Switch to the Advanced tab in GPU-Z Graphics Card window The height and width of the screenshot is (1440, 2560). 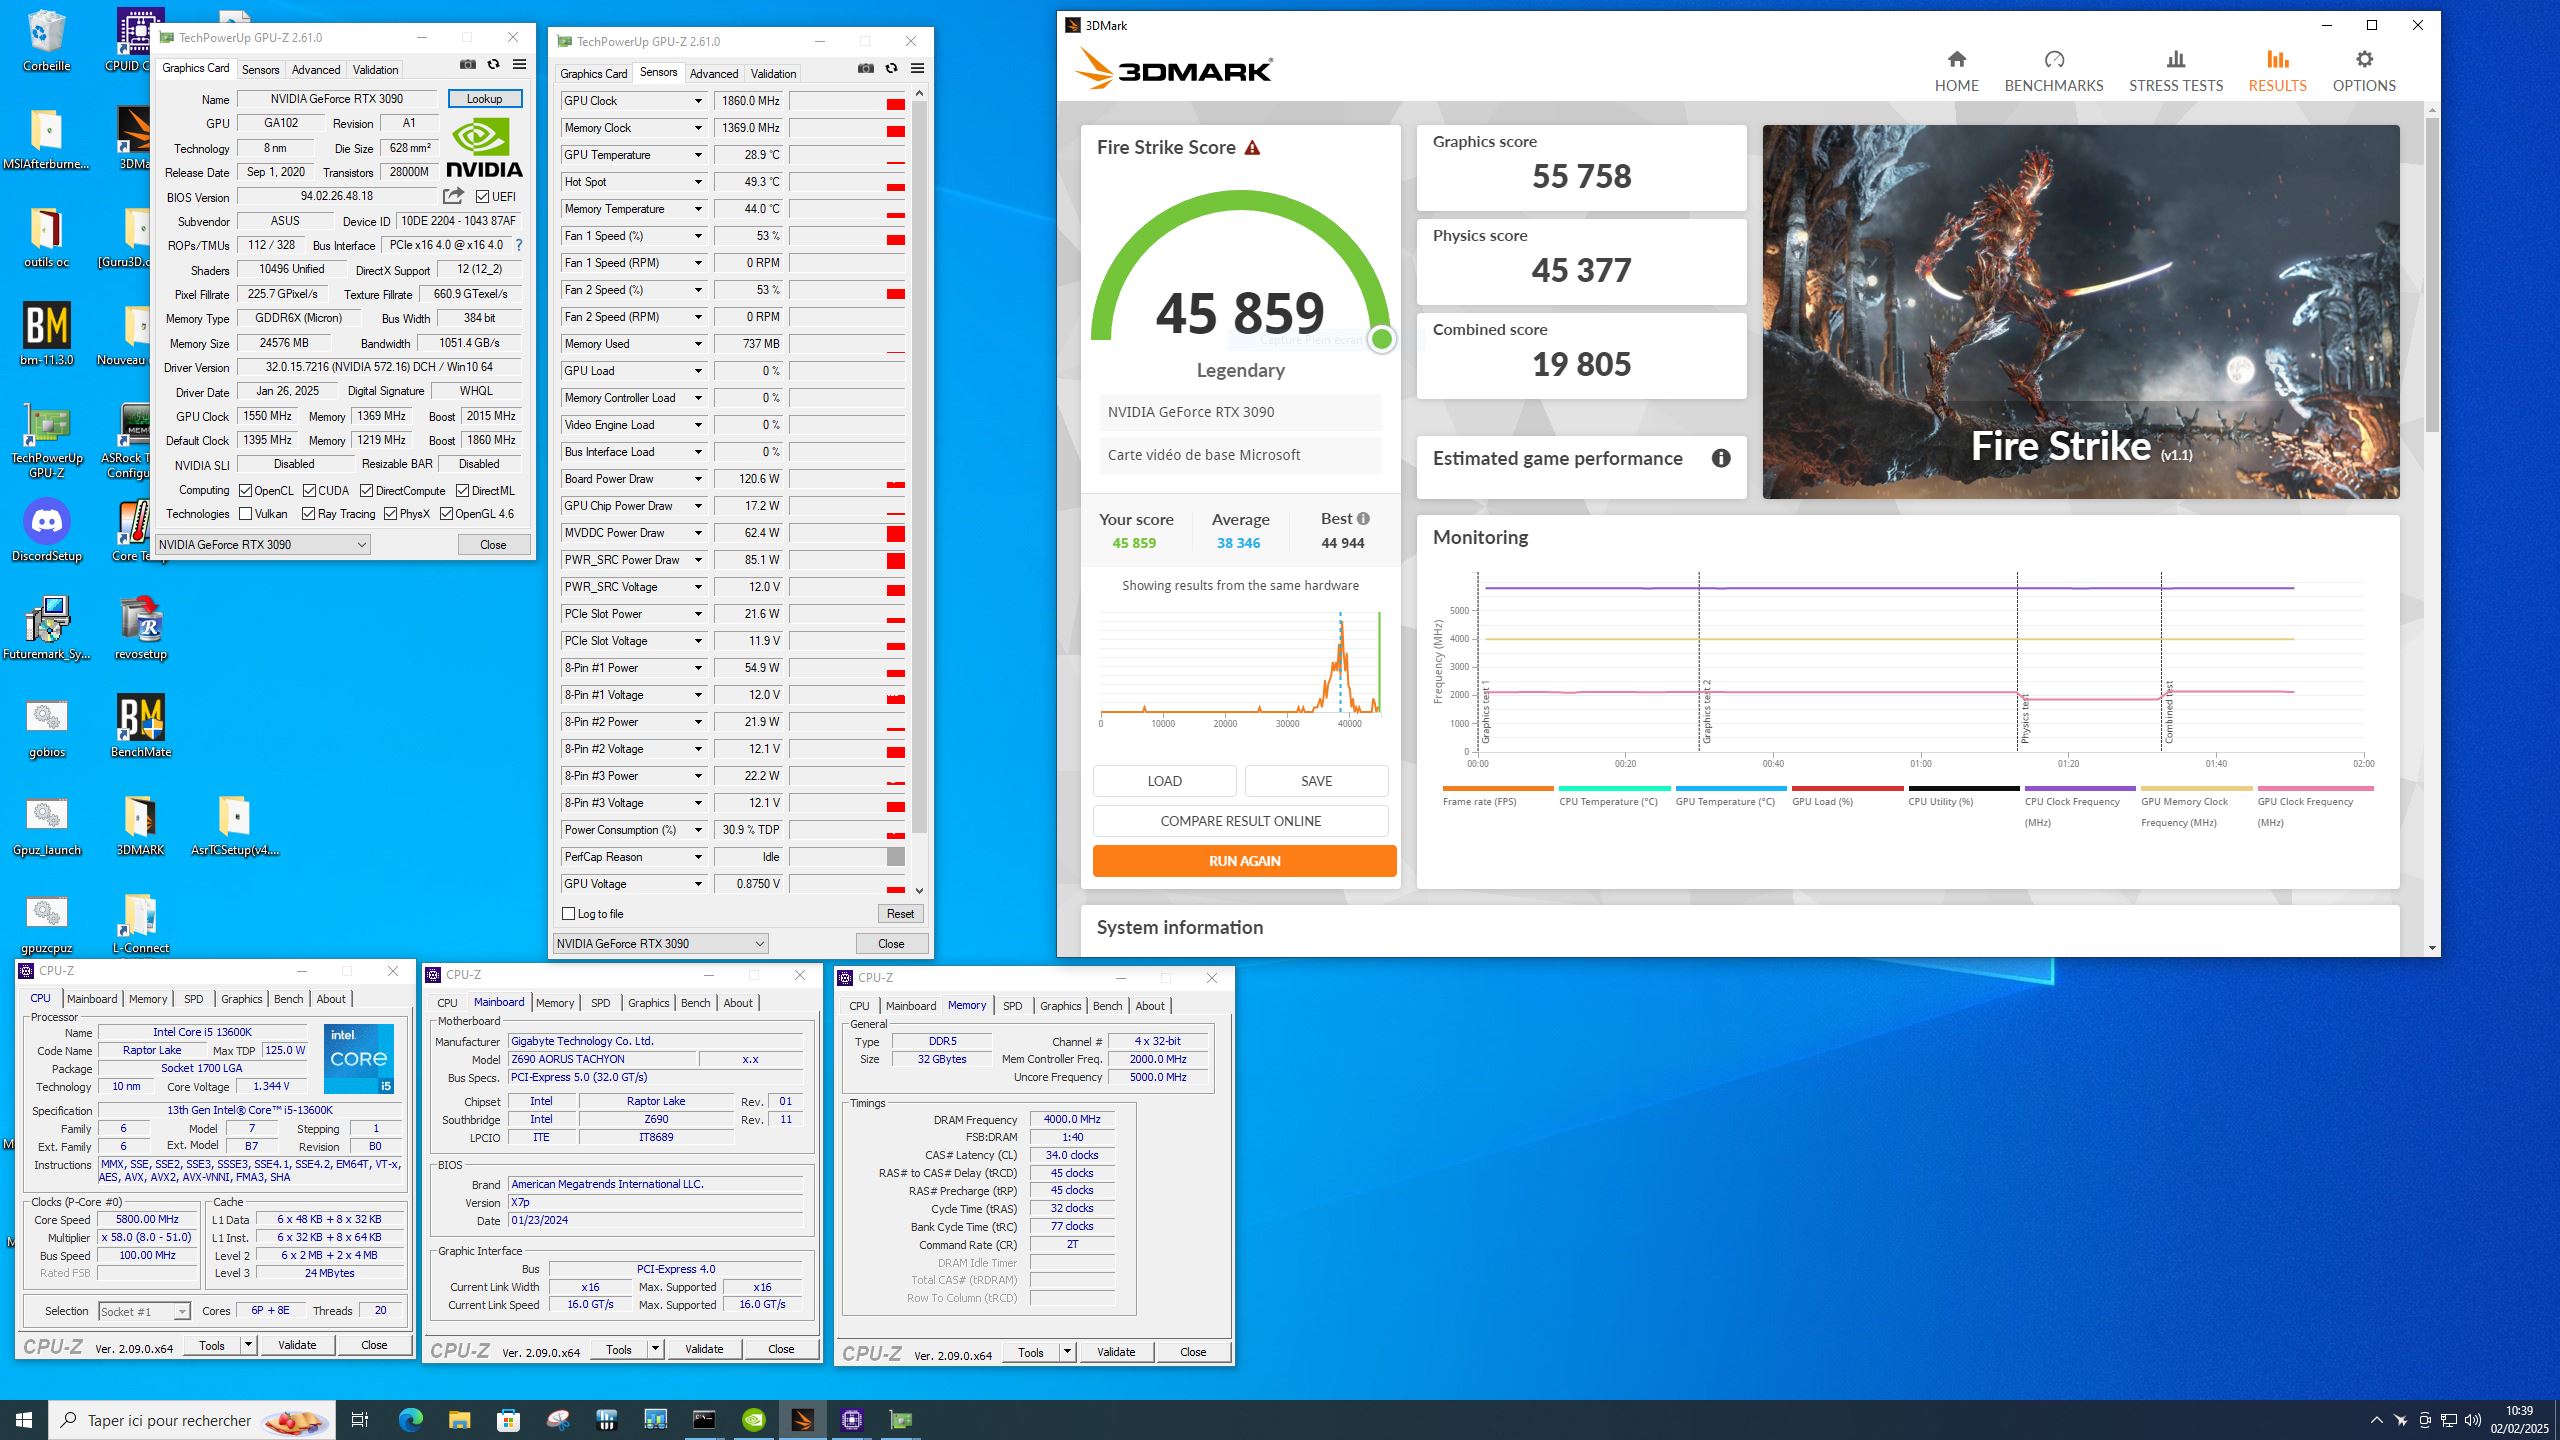pos(316,69)
